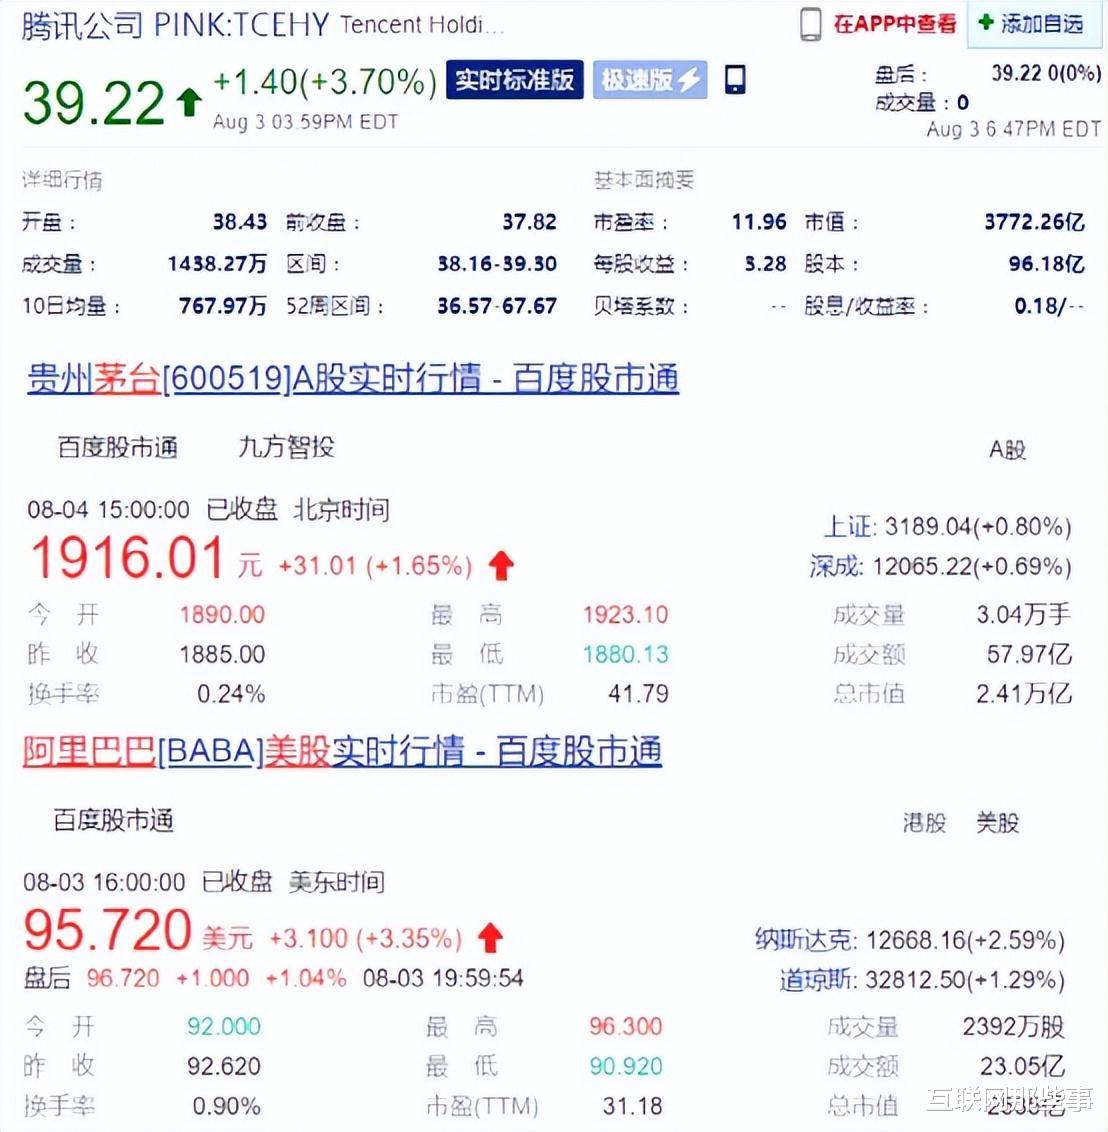Click Tencent price 39.22
This screenshot has width=1108, height=1132.
(94, 103)
